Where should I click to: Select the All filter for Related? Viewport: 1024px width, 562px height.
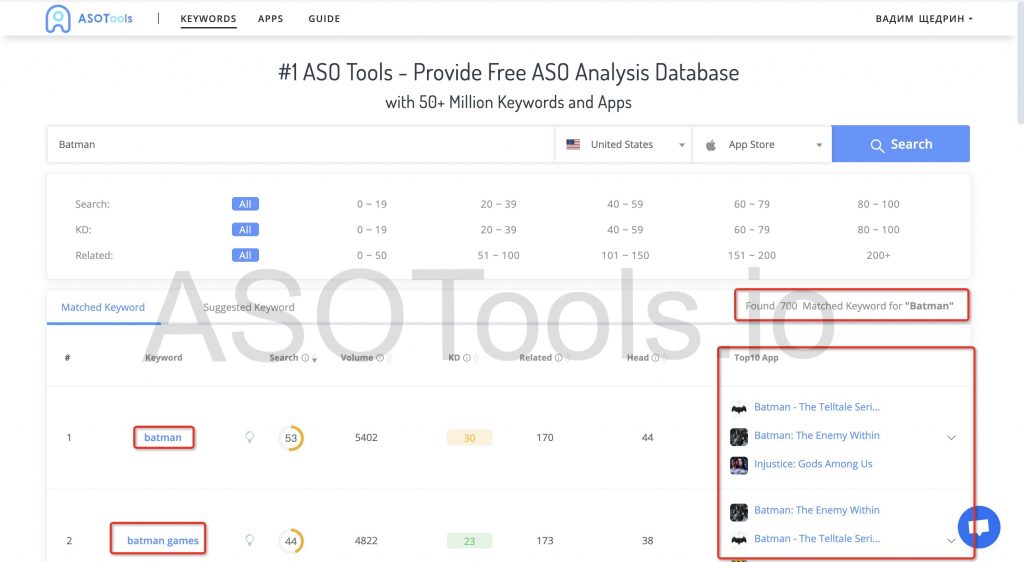pyautogui.click(x=245, y=255)
